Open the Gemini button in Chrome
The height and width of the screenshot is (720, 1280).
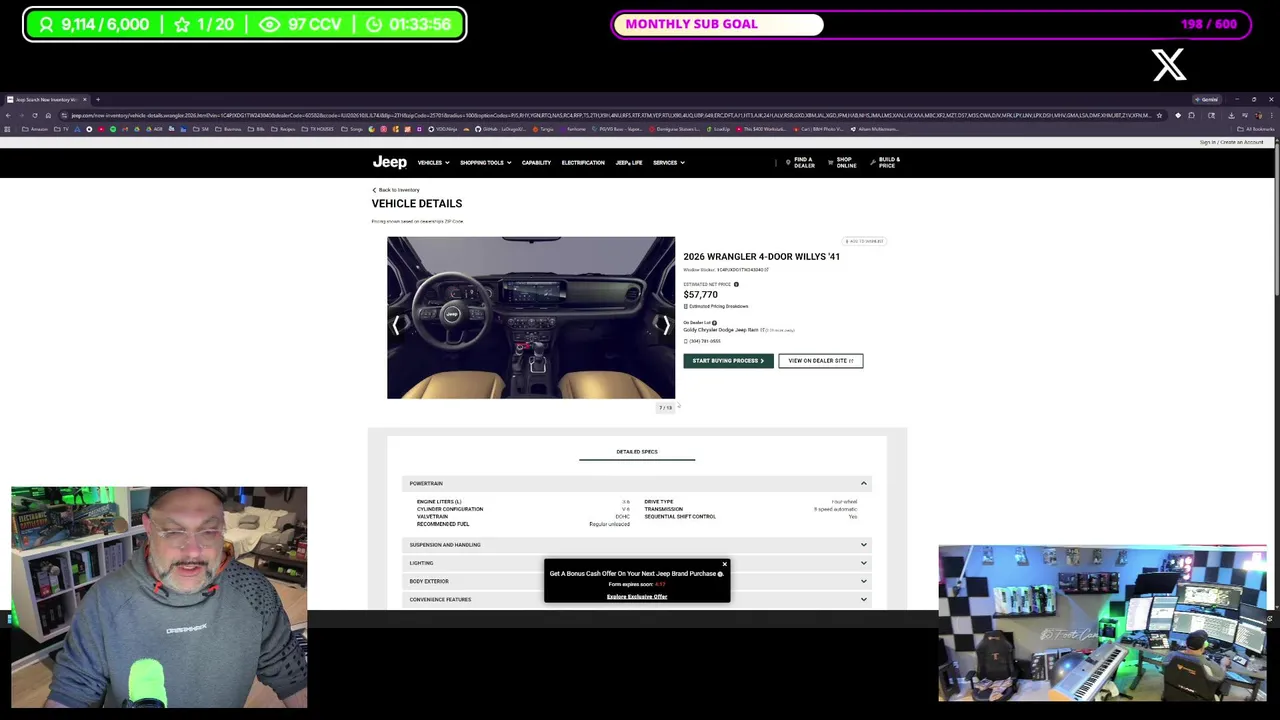pyautogui.click(x=1207, y=99)
